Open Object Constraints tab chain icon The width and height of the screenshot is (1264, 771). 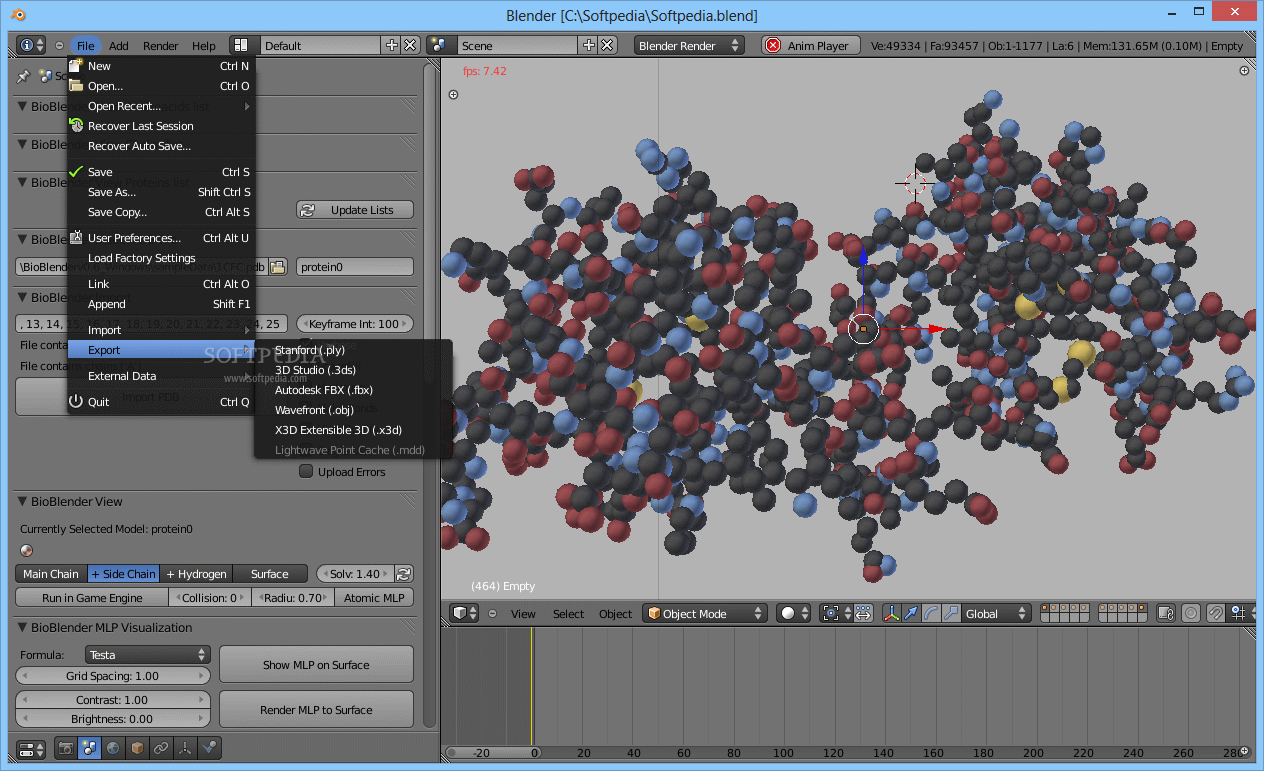pos(161,748)
